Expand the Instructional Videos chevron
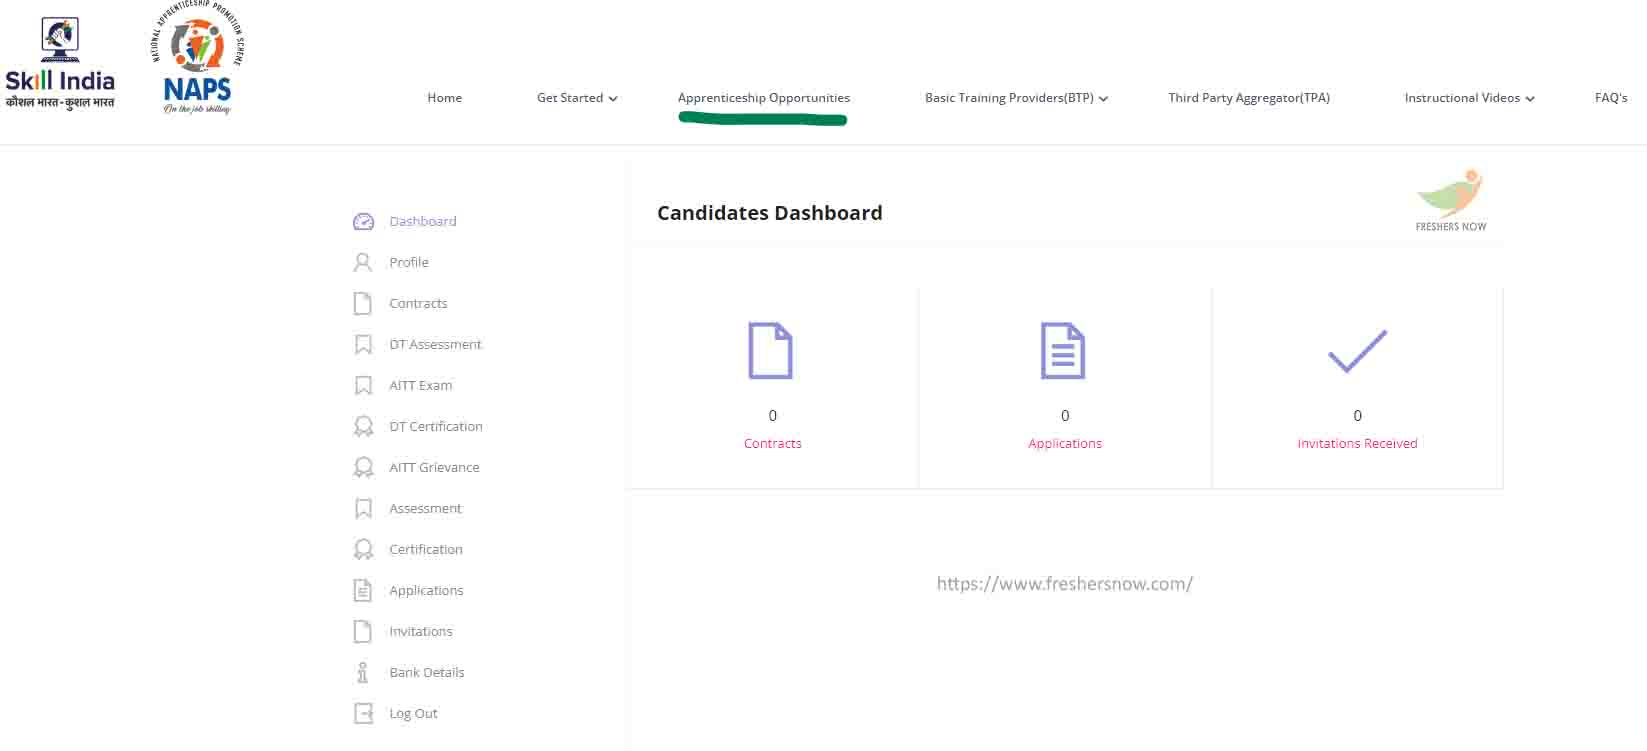Screen dimensions: 1647x751 tap(1530, 99)
